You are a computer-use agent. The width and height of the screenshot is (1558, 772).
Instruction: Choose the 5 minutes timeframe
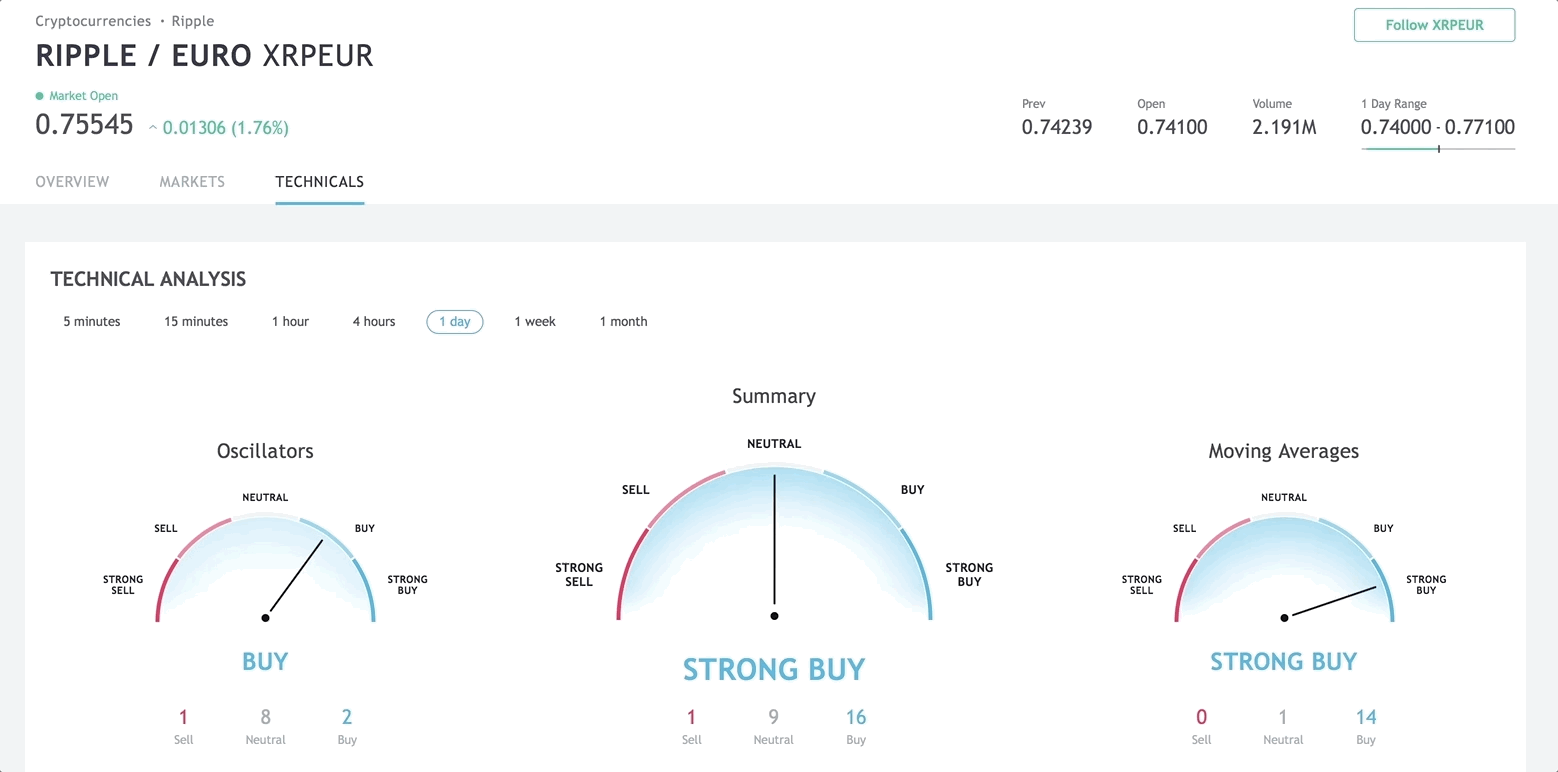[92, 321]
